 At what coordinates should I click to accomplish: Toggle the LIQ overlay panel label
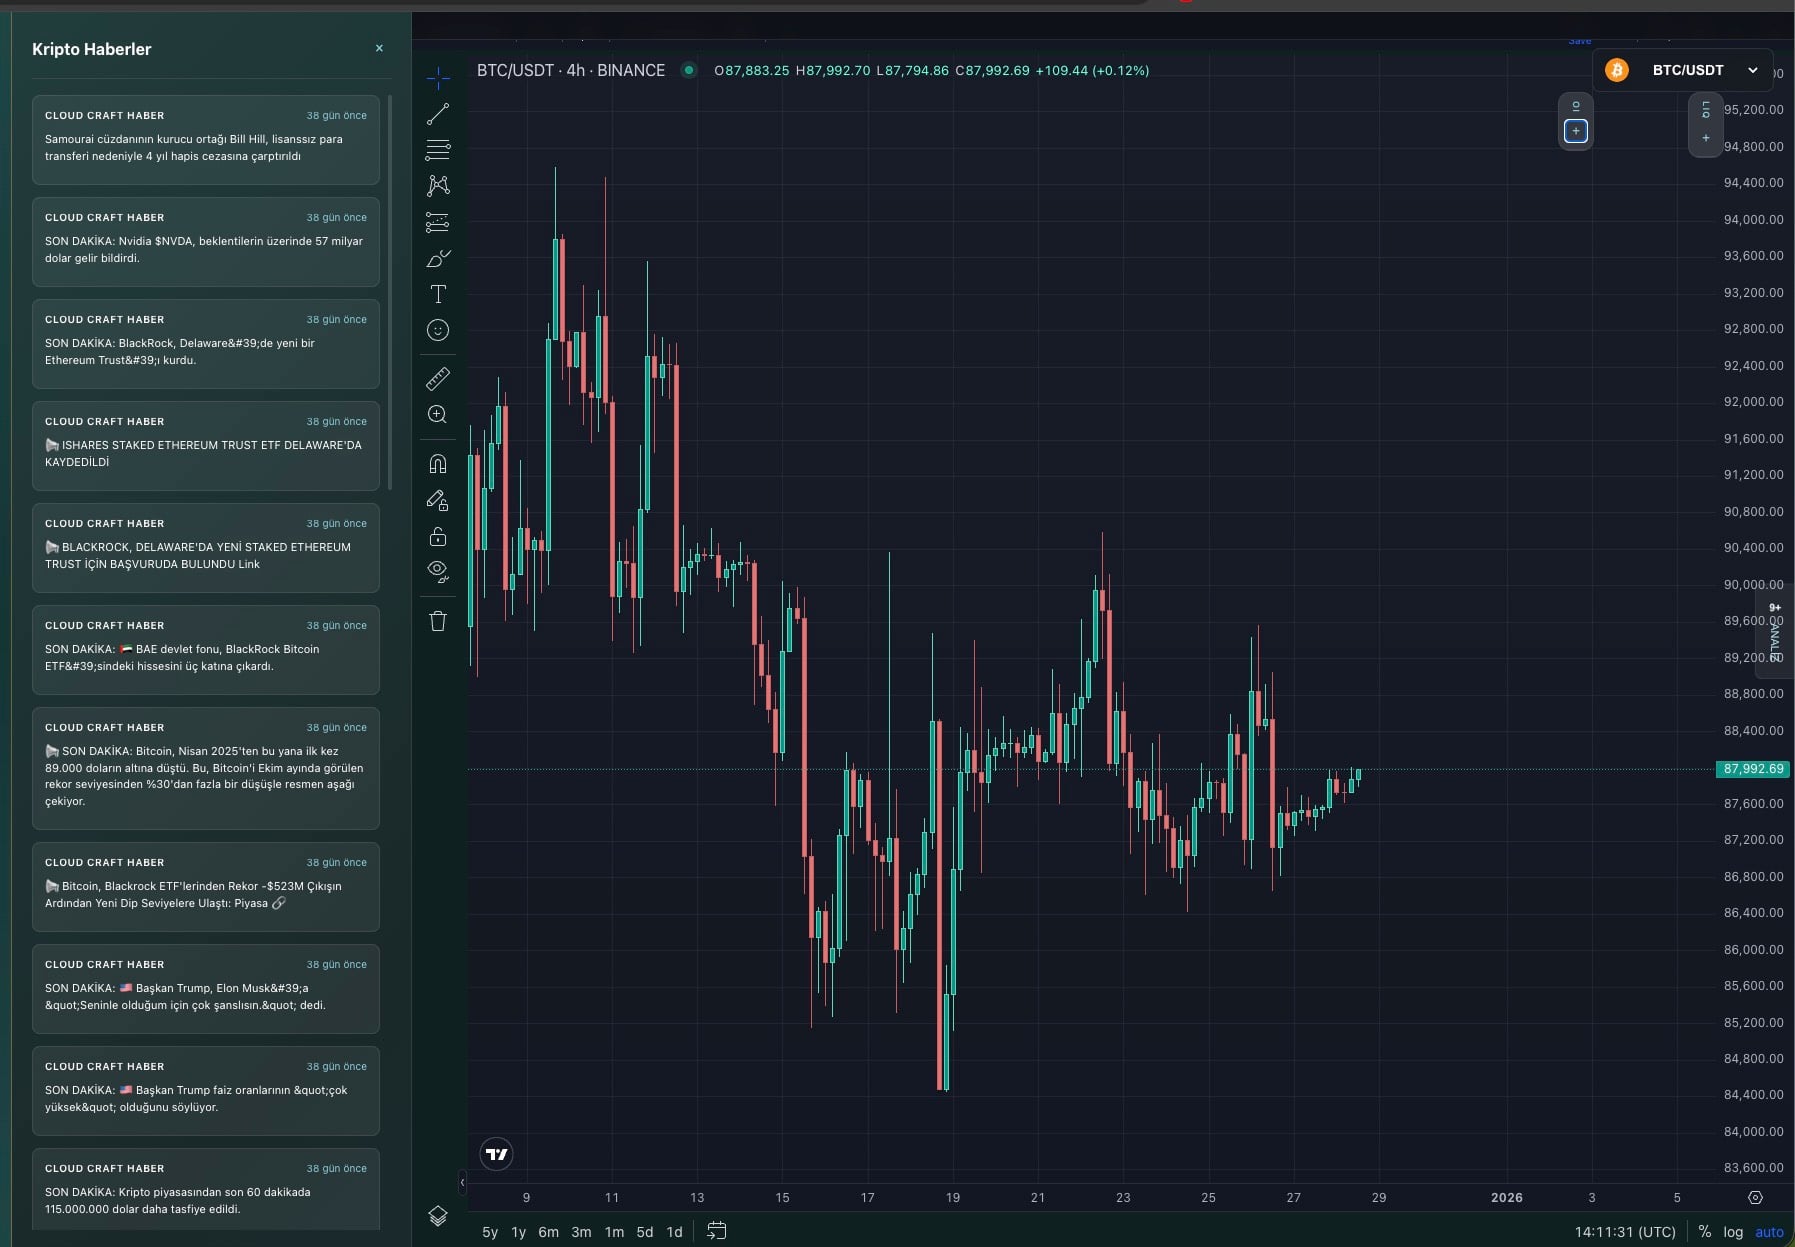tap(1706, 109)
